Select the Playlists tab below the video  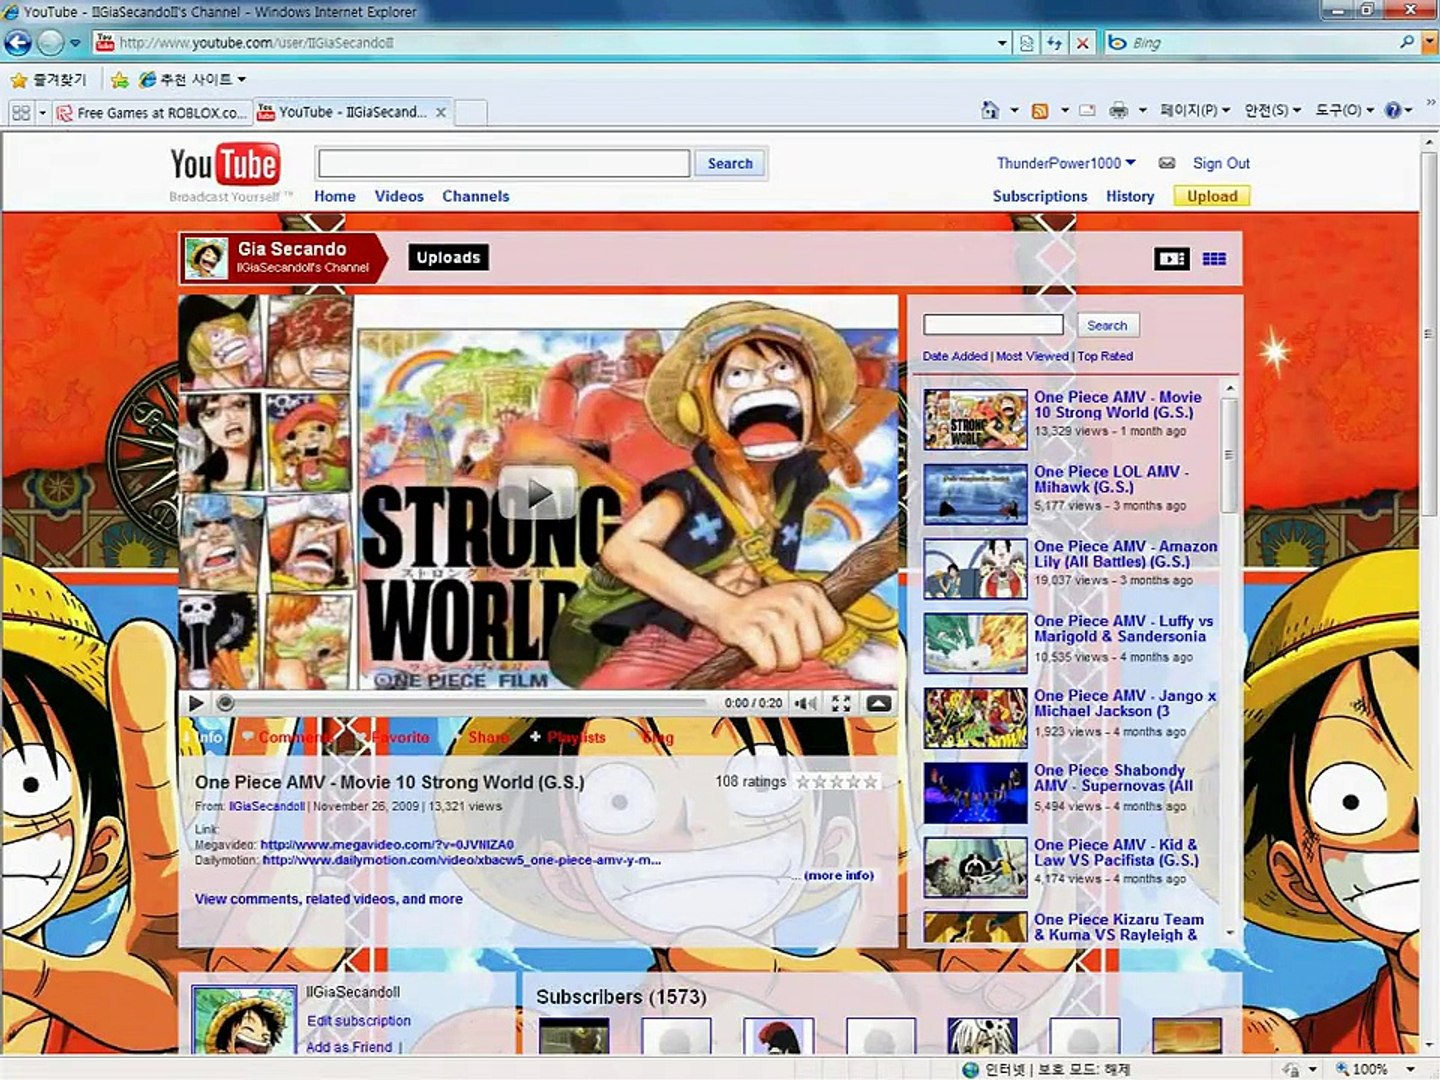[568, 737]
